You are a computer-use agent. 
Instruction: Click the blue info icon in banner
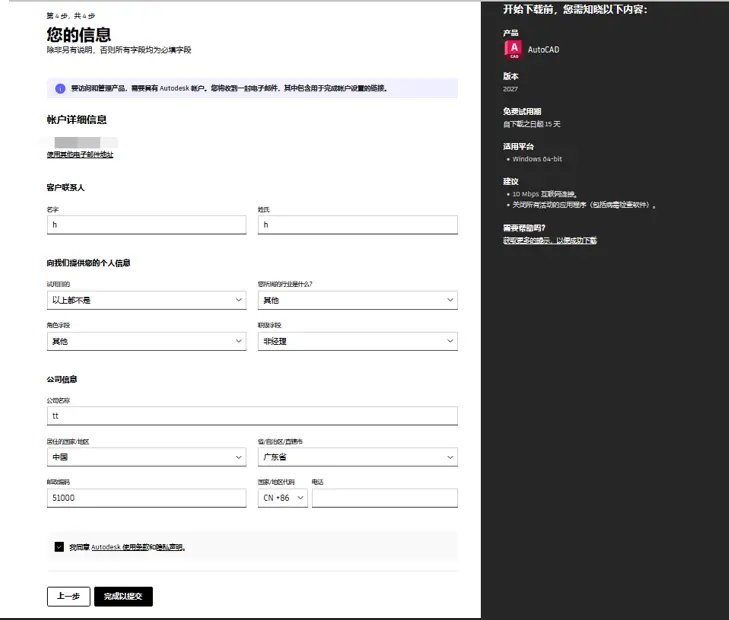tap(60, 88)
